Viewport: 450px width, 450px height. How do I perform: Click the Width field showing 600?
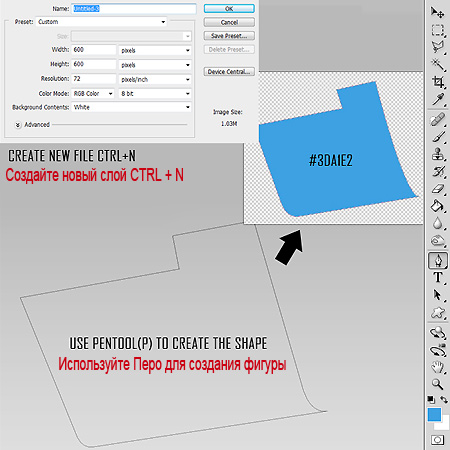[x=94, y=50]
